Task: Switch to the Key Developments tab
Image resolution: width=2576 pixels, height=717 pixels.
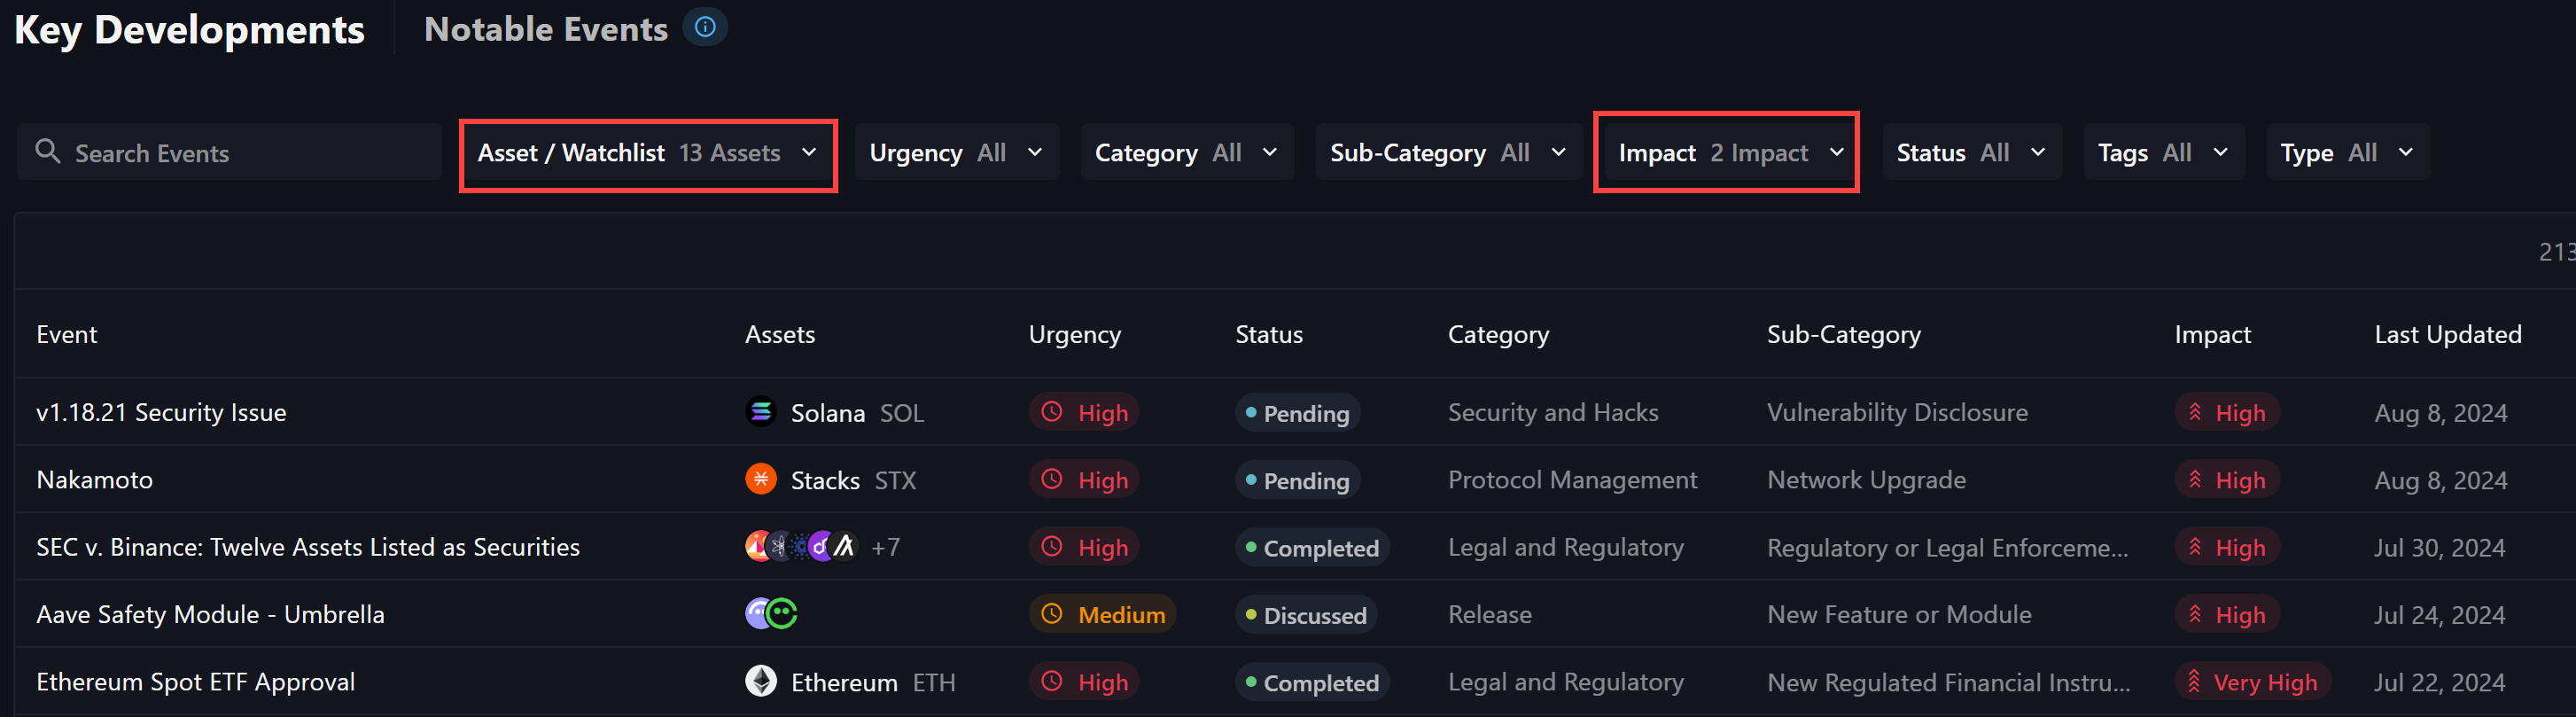Action: (x=190, y=30)
